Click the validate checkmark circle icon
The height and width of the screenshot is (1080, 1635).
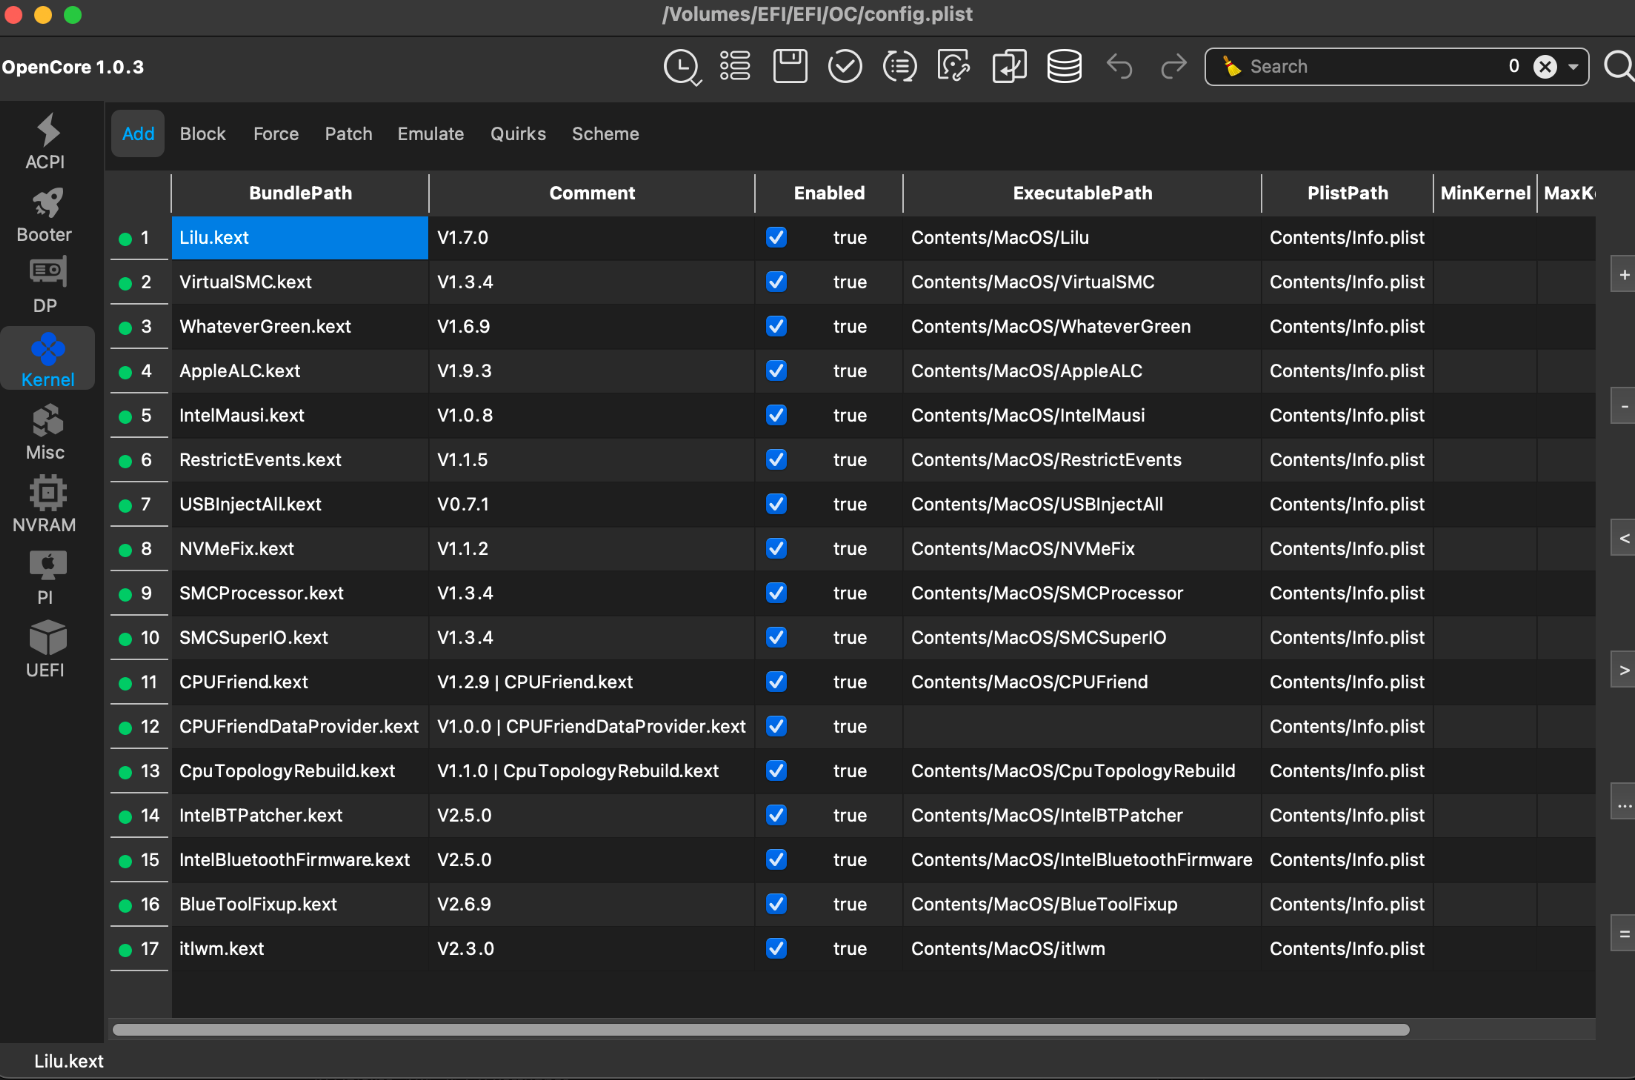point(845,67)
